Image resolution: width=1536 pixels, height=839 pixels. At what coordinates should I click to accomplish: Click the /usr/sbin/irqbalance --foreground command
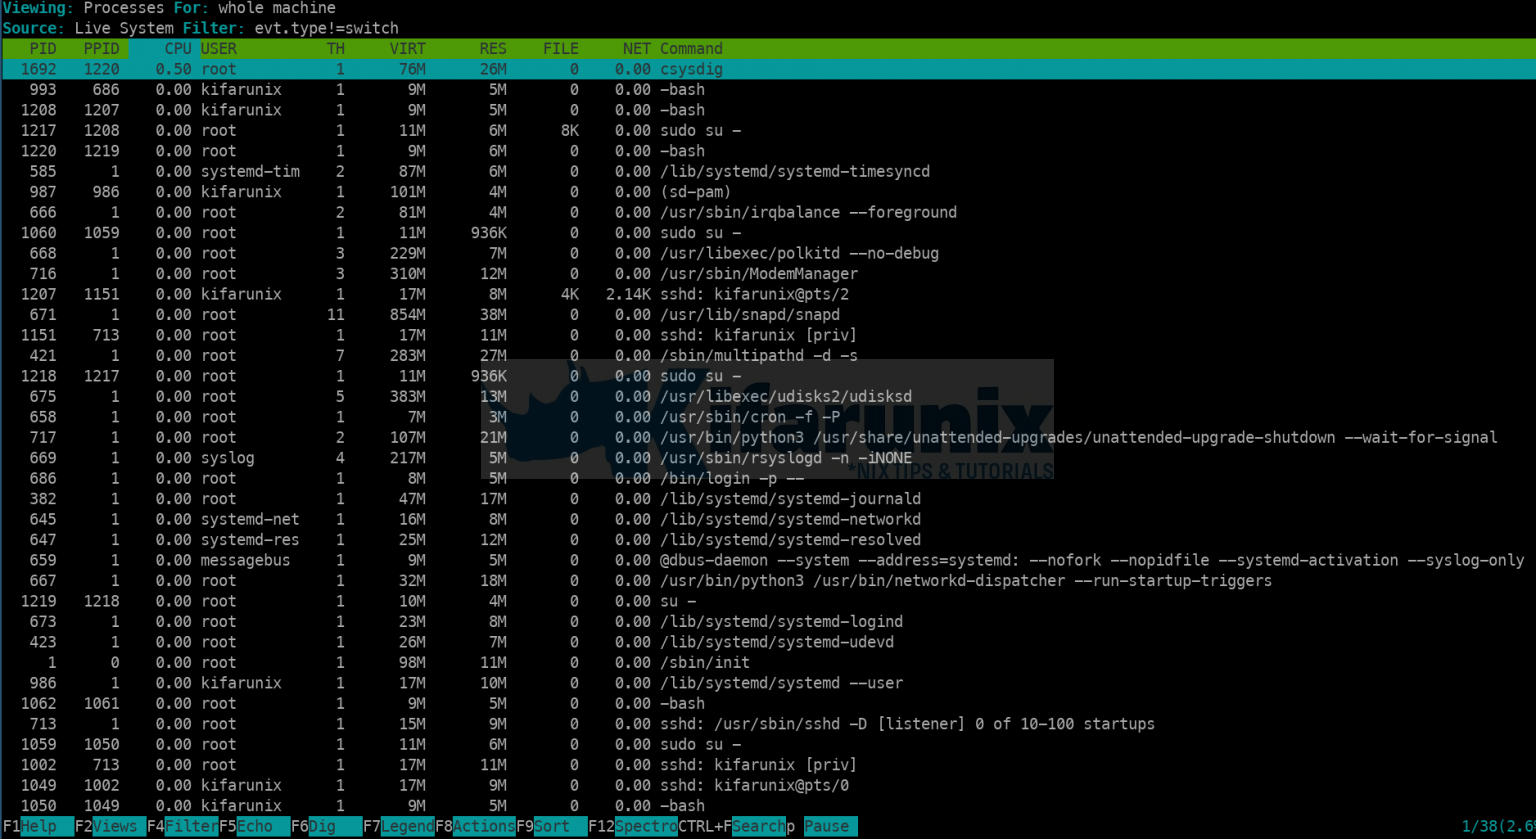click(808, 212)
